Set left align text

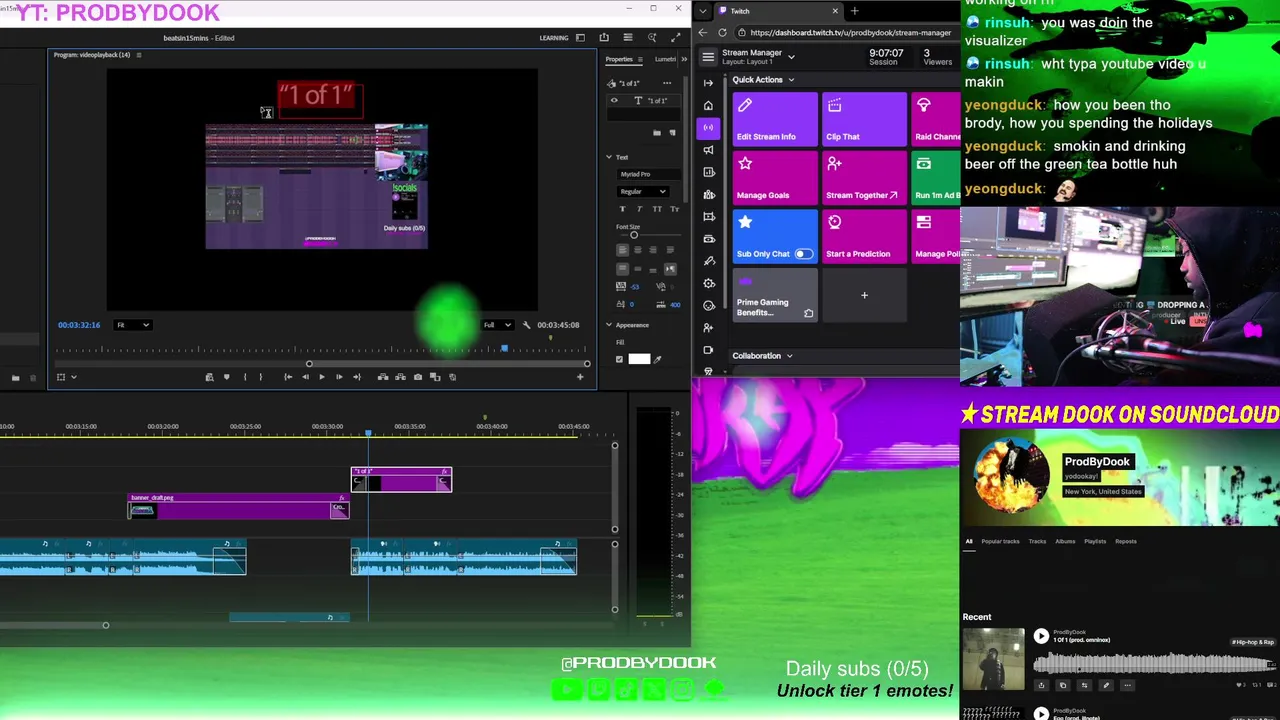click(x=622, y=250)
